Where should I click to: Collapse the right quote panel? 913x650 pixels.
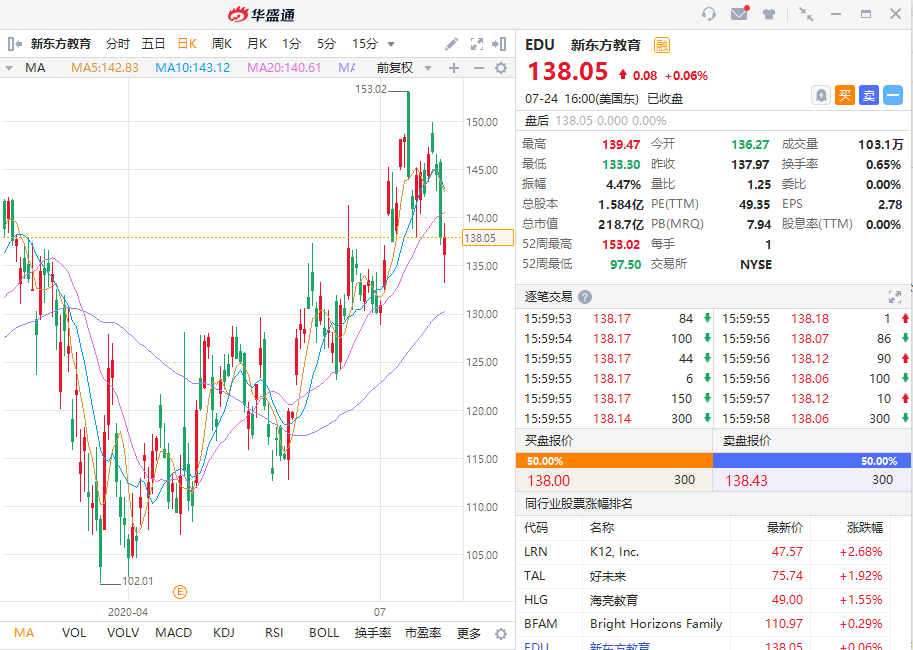(499, 44)
